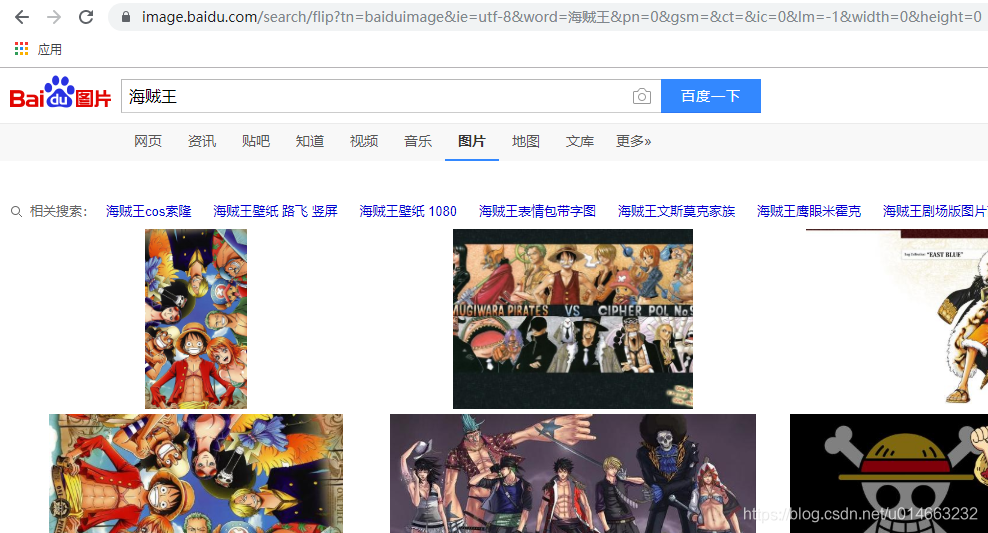This screenshot has width=988, height=533.
Task: Open related search 海贼王壁纸 路飞 竖屏
Action: (275, 211)
